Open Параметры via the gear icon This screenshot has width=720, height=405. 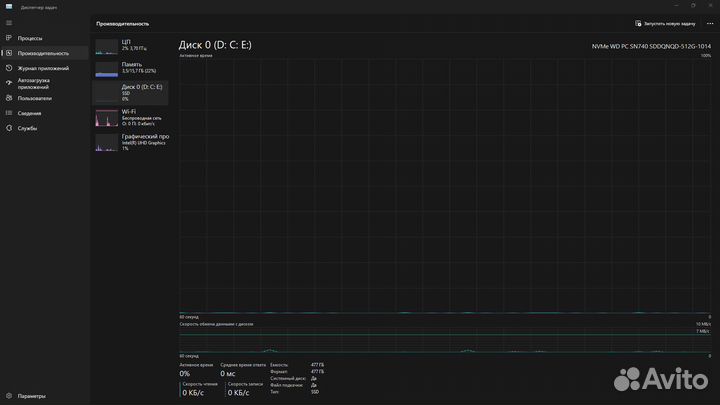point(9,396)
